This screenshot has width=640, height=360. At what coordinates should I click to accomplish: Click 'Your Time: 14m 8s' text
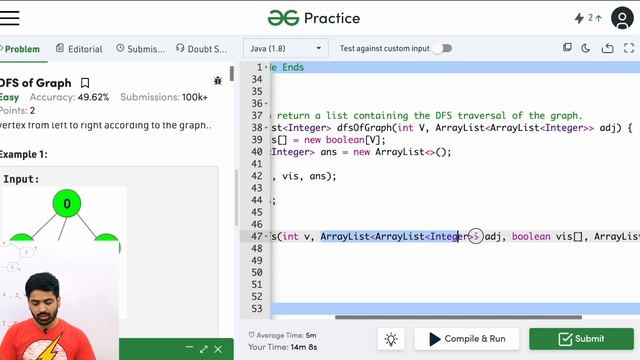282,347
